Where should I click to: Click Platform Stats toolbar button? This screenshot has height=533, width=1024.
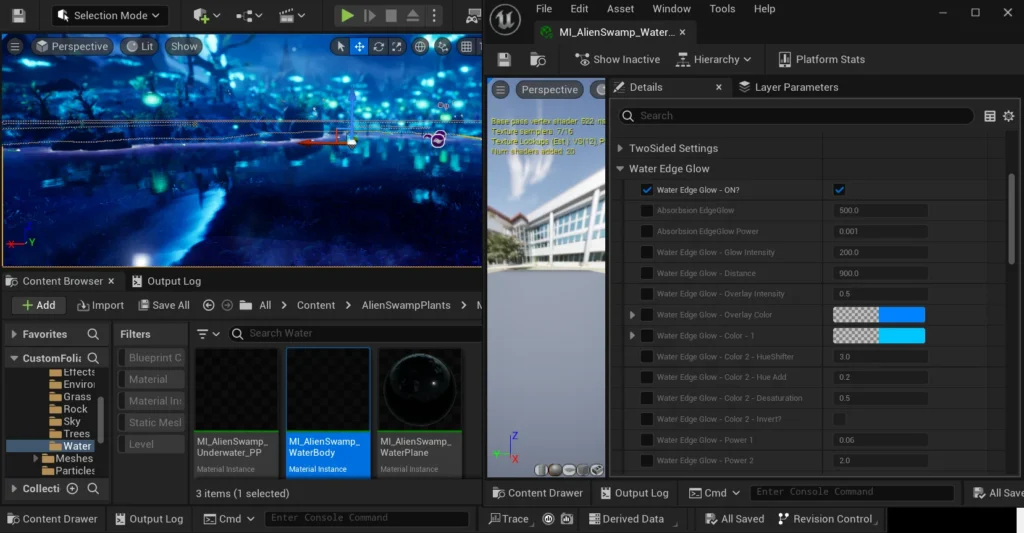[819, 60]
